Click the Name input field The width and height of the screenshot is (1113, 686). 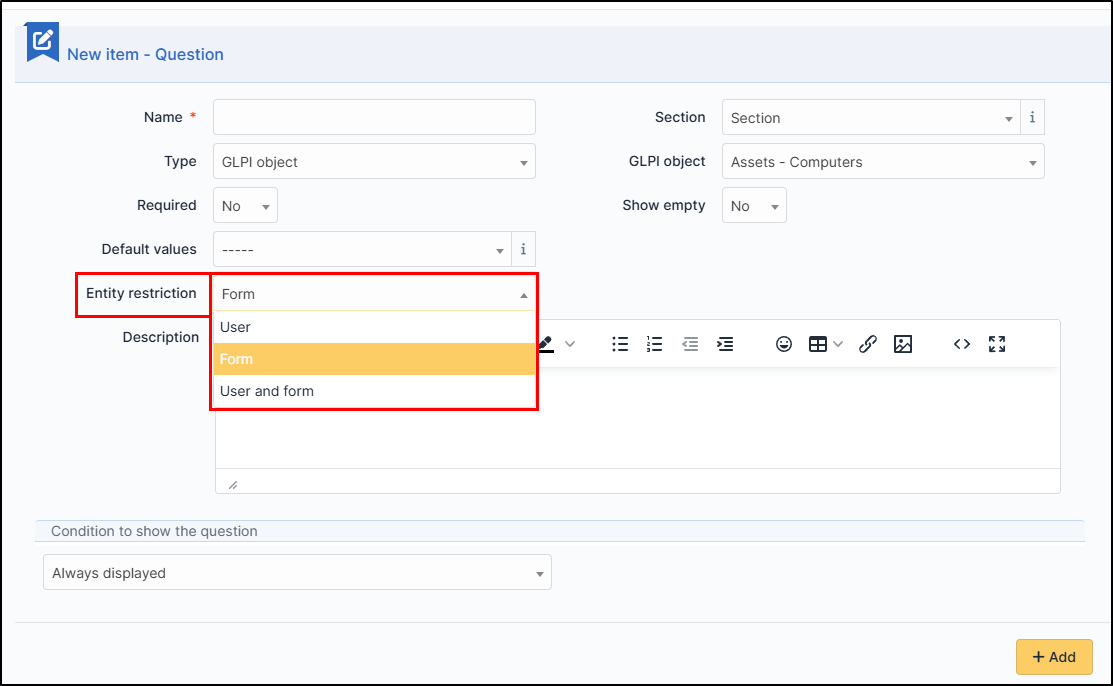click(374, 117)
